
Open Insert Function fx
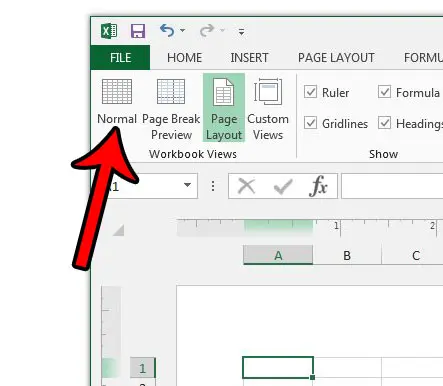(318, 185)
